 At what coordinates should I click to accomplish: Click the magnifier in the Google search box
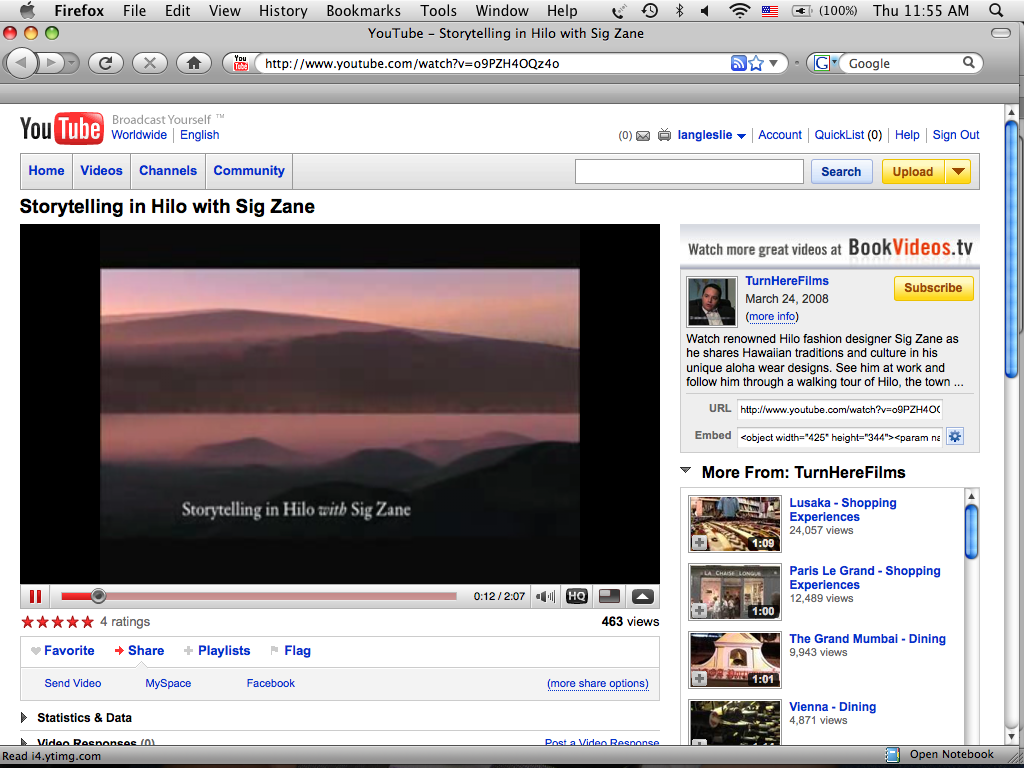pos(968,62)
